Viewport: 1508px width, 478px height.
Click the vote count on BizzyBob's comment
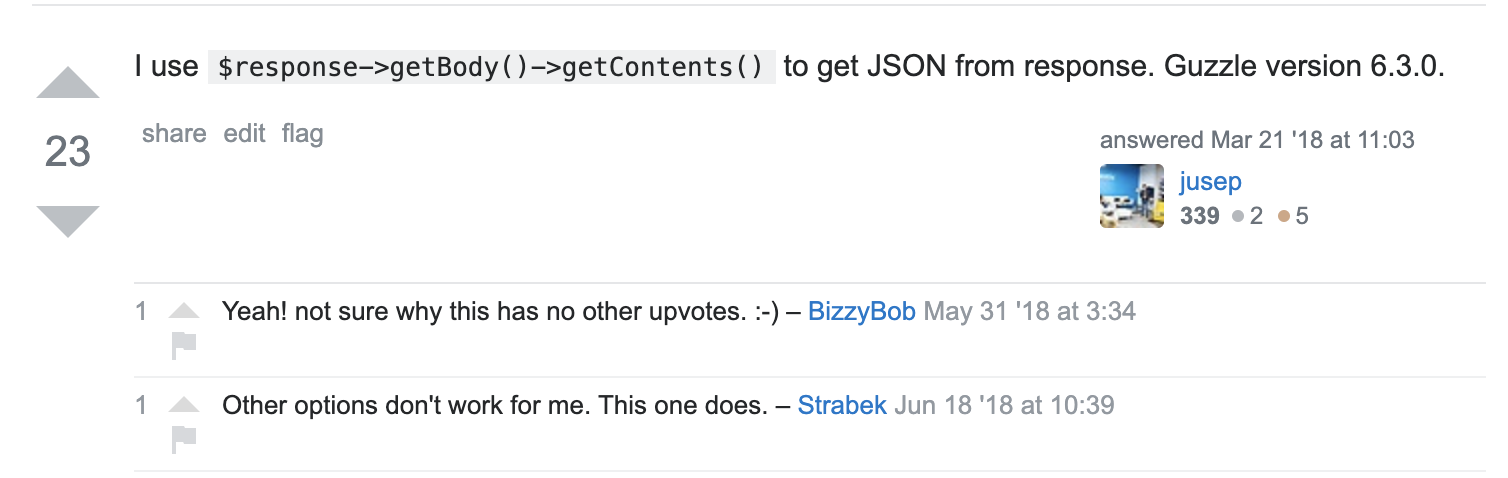point(141,311)
